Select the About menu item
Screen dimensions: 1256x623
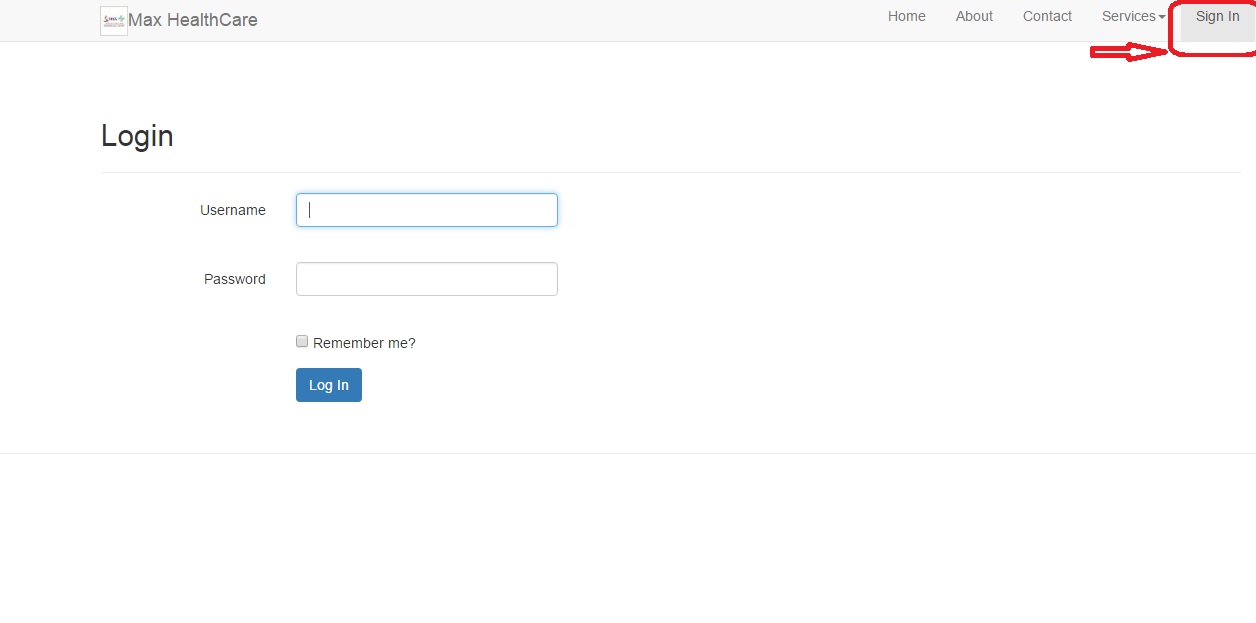pos(974,16)
